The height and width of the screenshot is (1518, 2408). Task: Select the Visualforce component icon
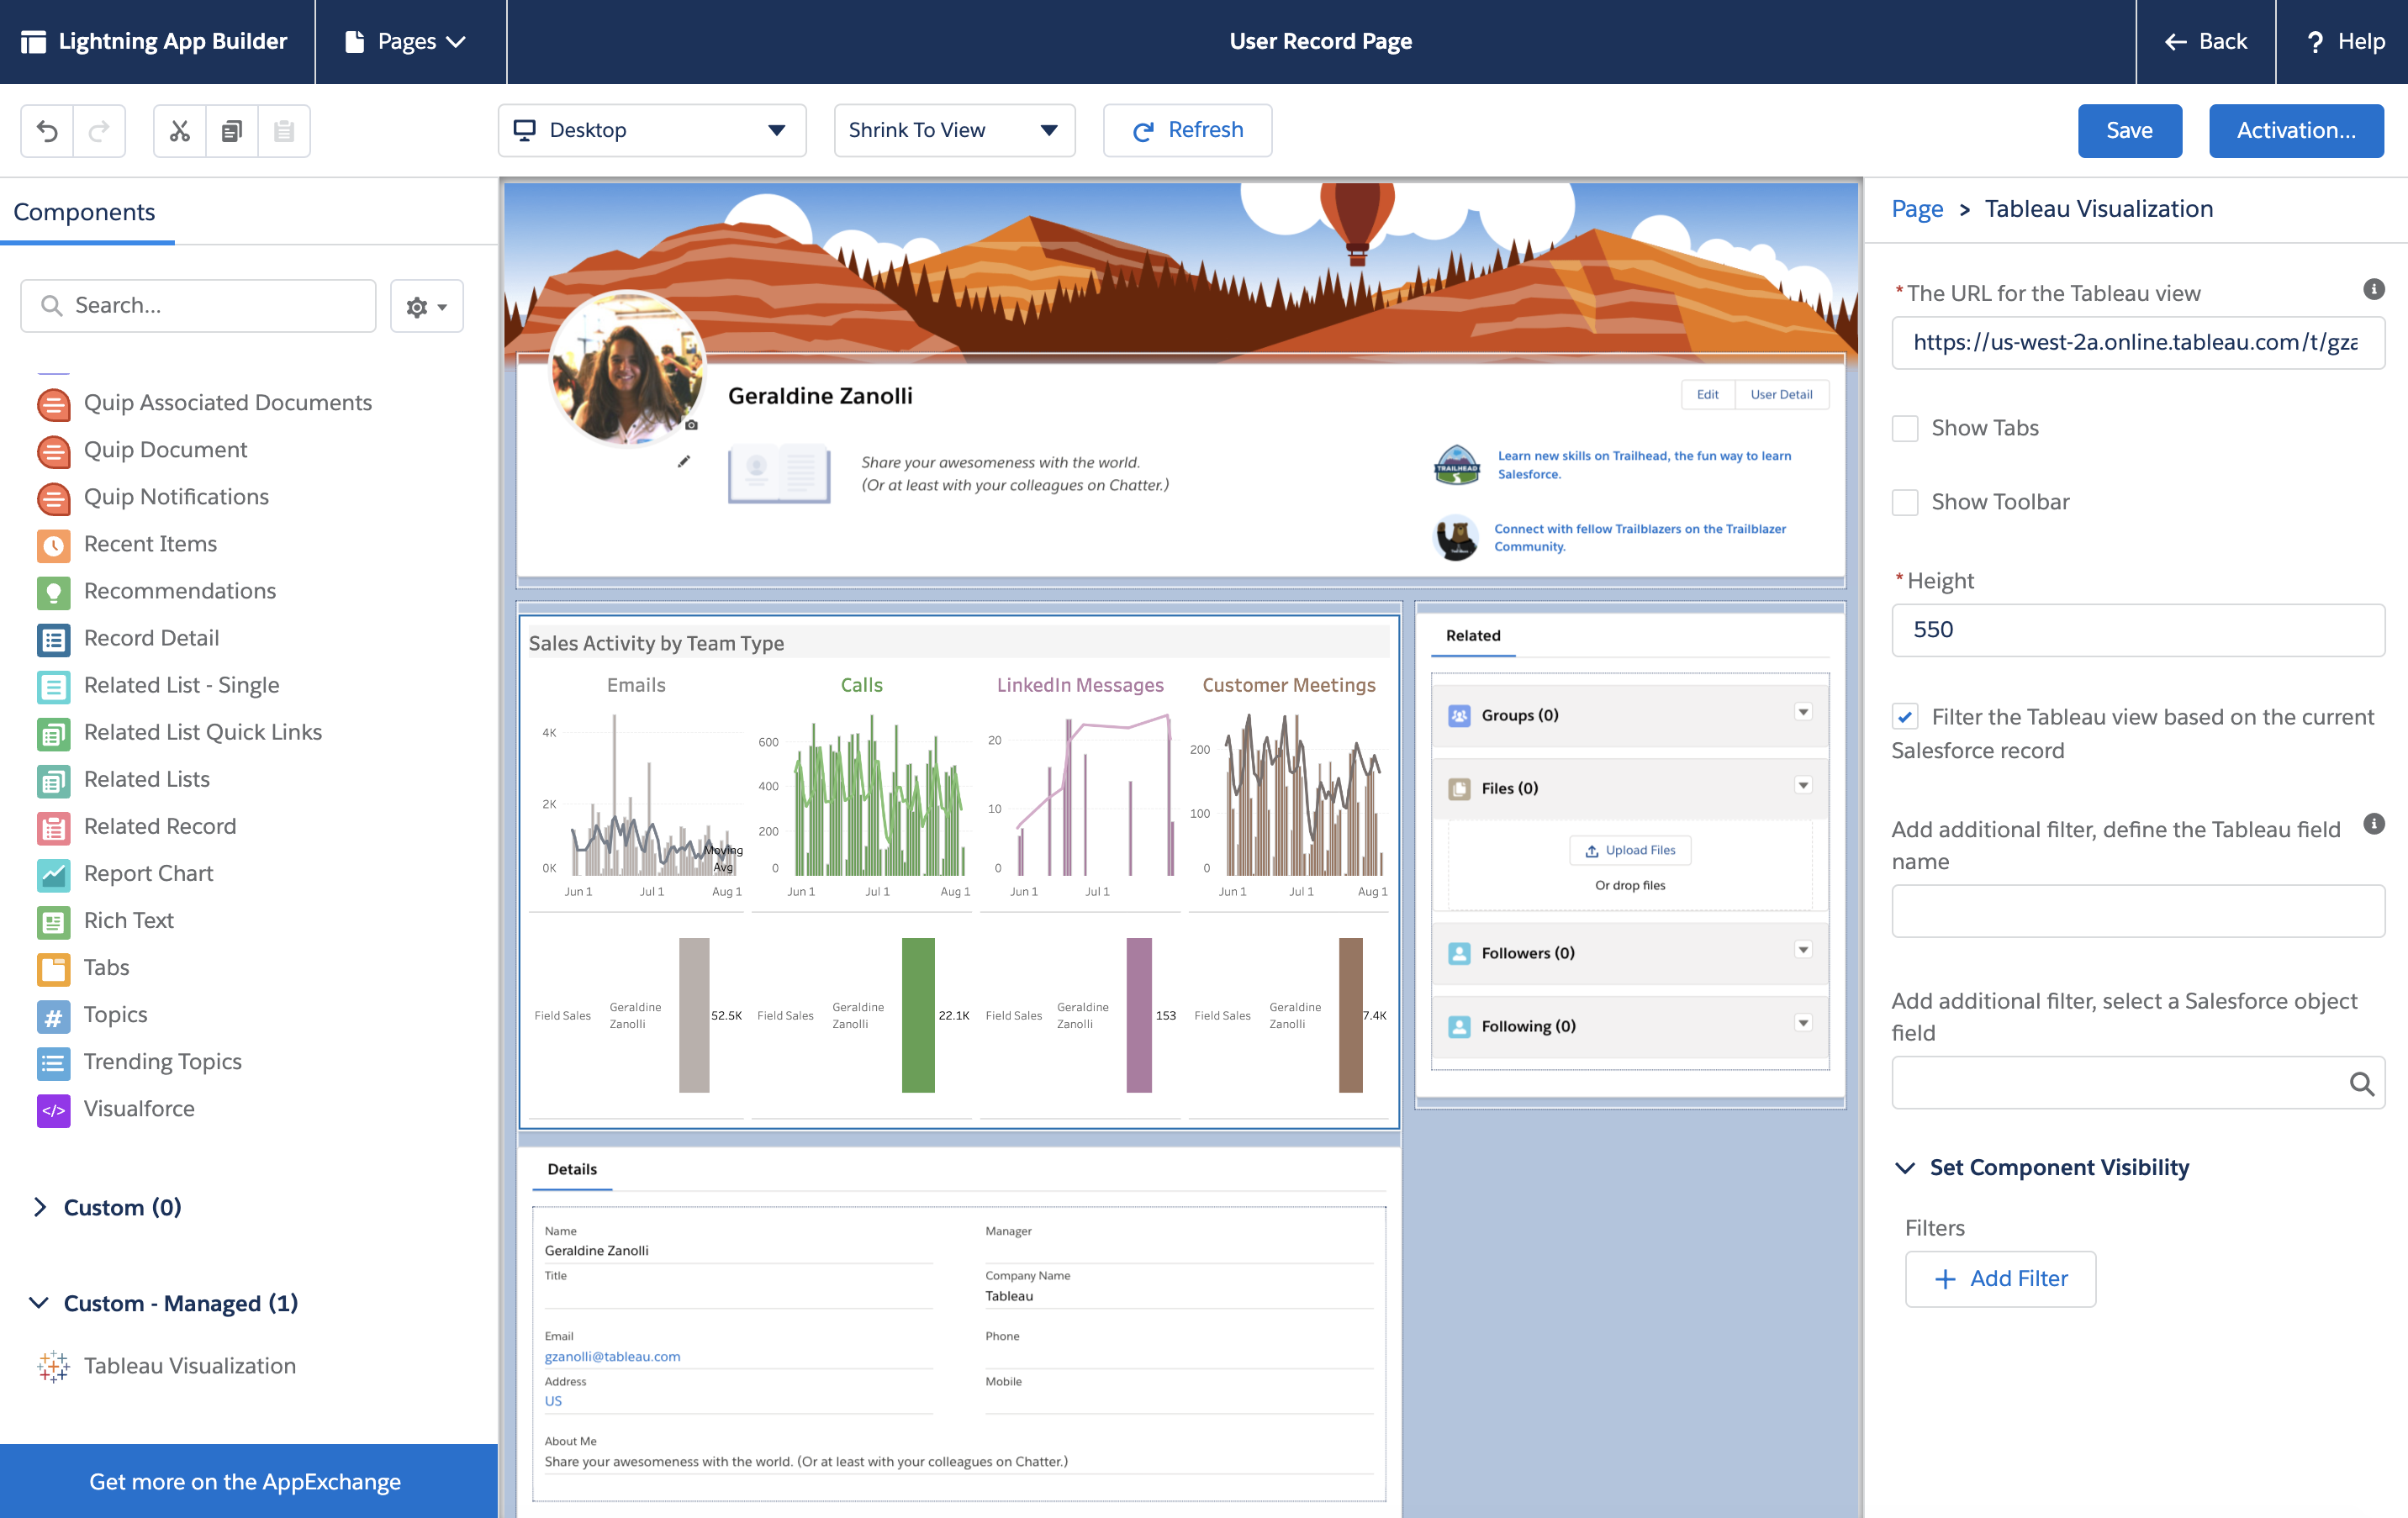[x=53, y=1109]
